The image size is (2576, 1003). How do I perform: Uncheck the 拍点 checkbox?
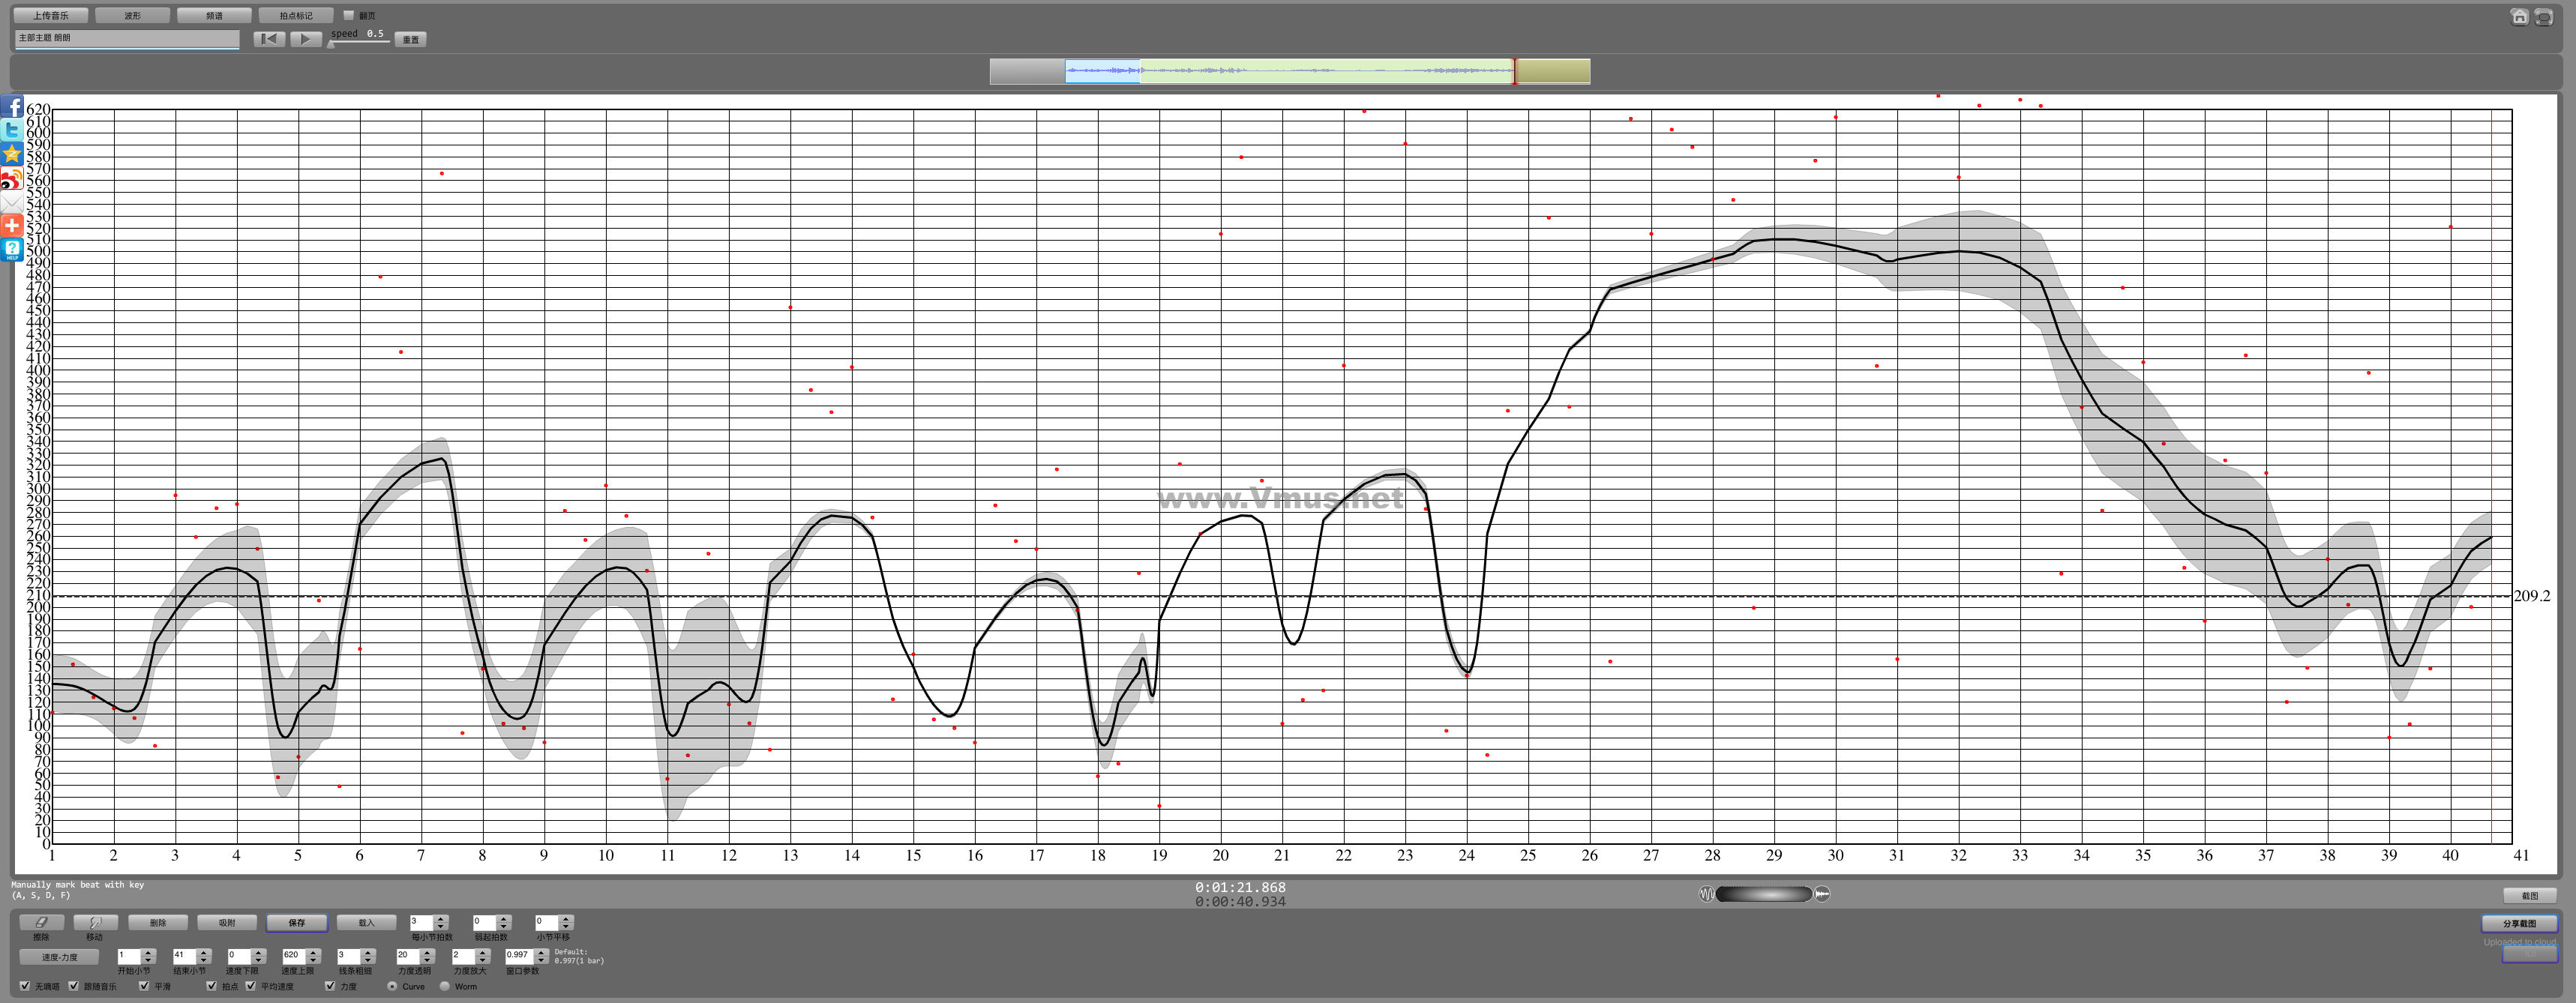pos(211,986)
